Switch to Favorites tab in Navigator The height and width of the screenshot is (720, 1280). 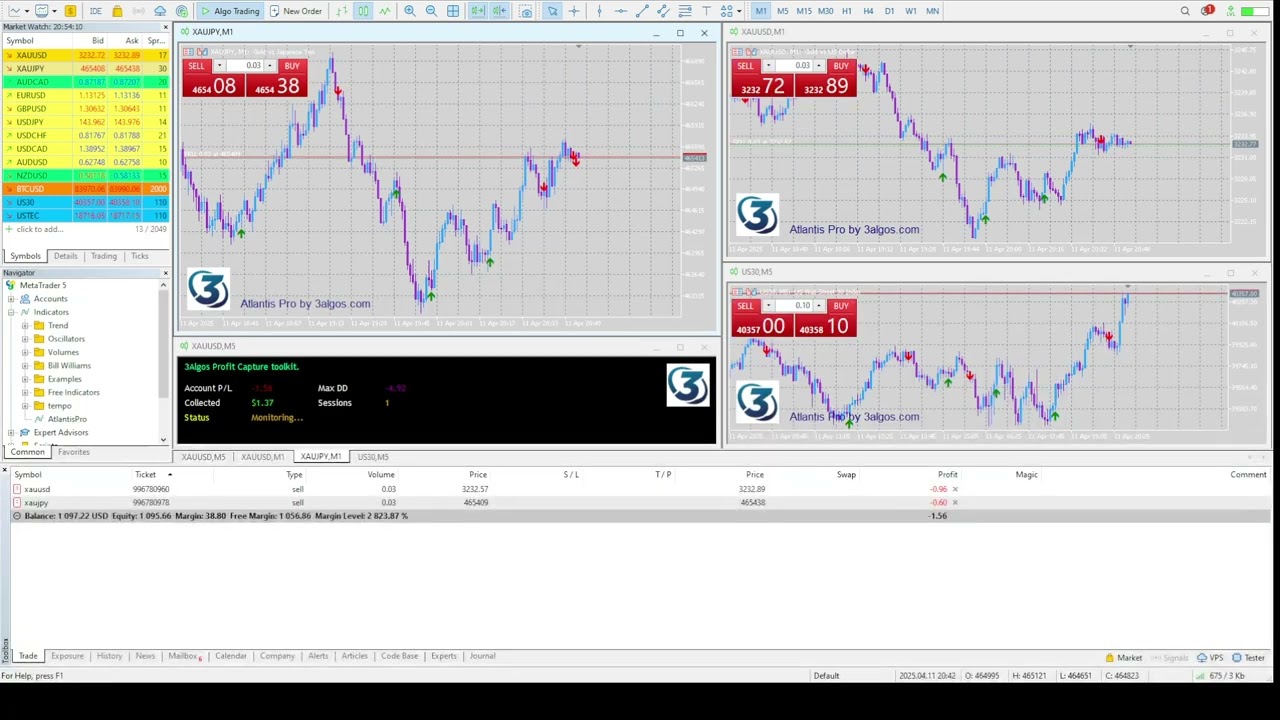click(x=74, y=452)
